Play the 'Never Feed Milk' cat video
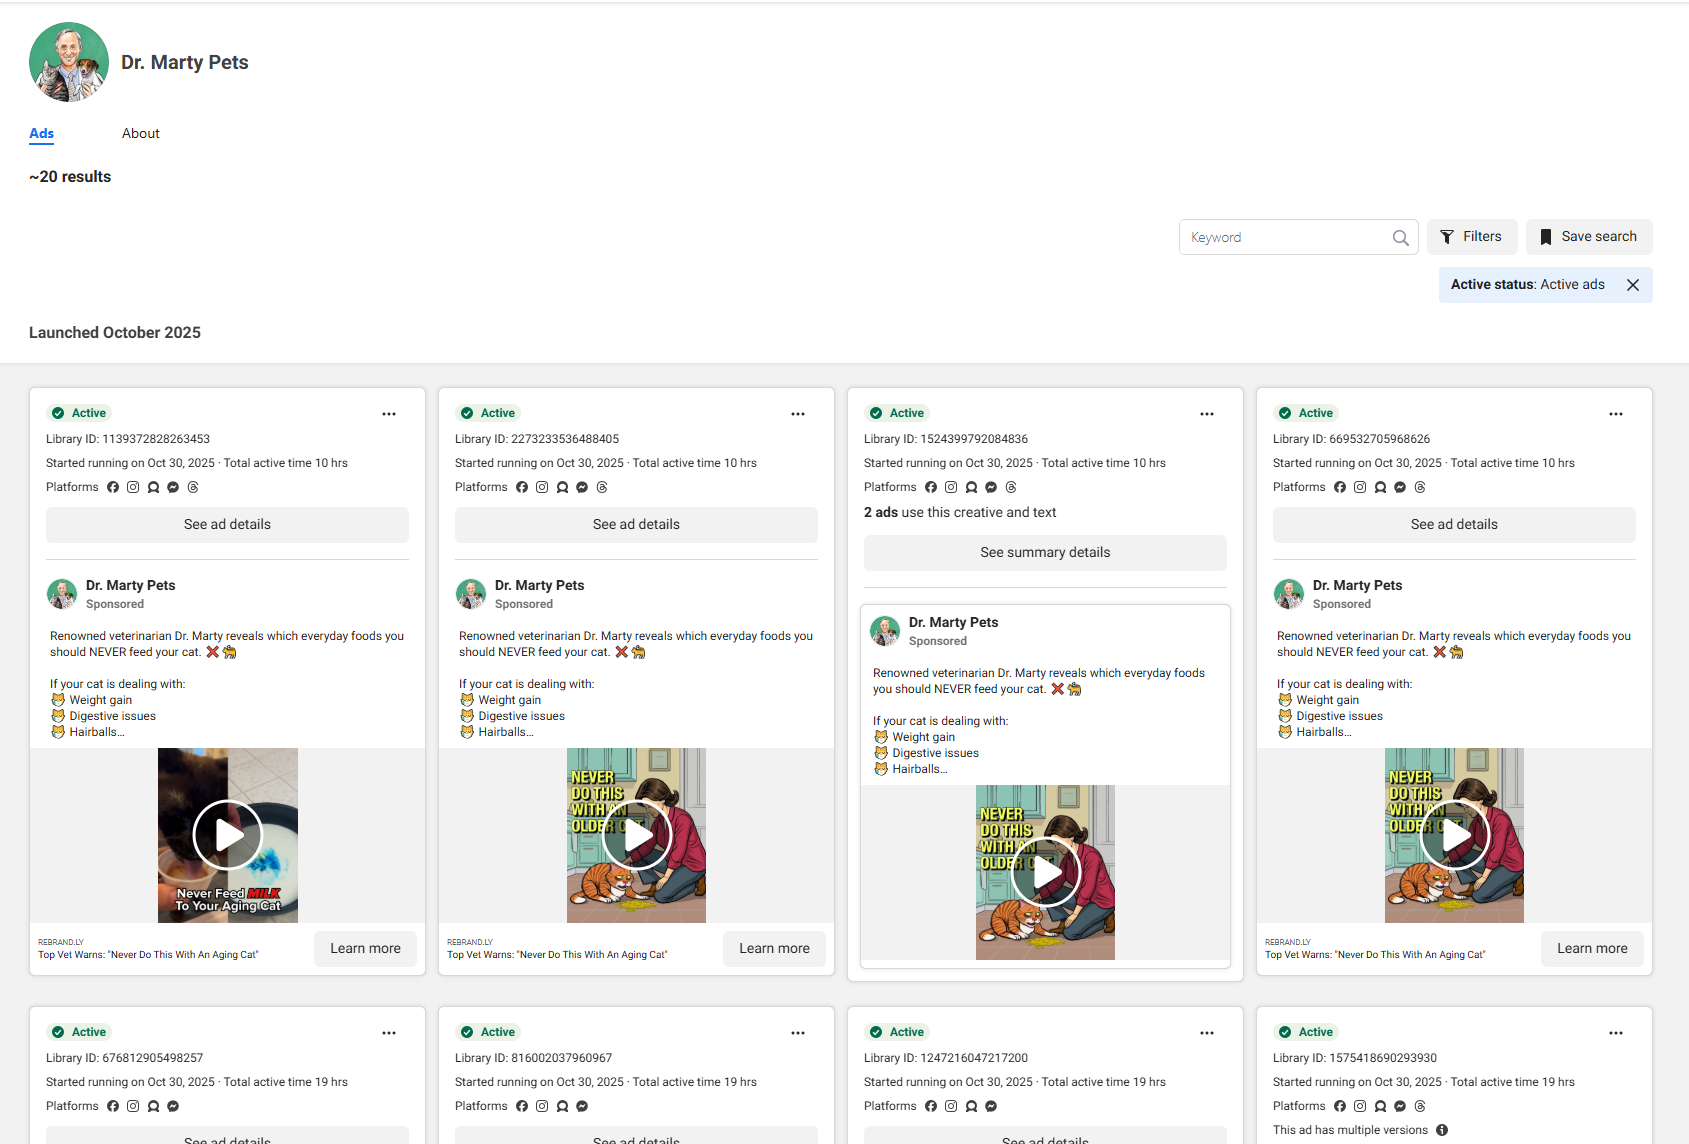The width and height of the screenshot is (1689, 1144). [228, 835]
